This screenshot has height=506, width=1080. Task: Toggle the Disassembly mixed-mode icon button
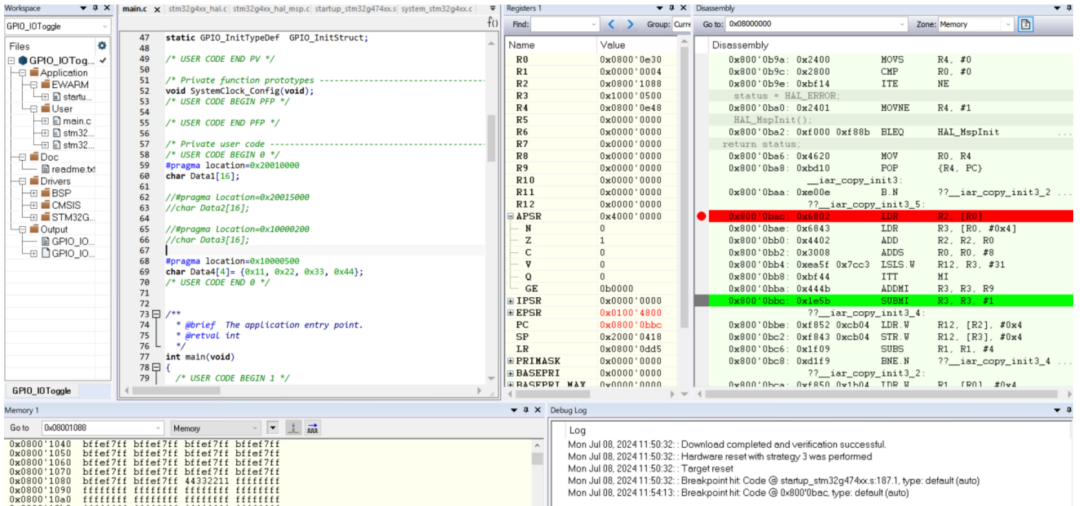click(x=1026, y=24)
